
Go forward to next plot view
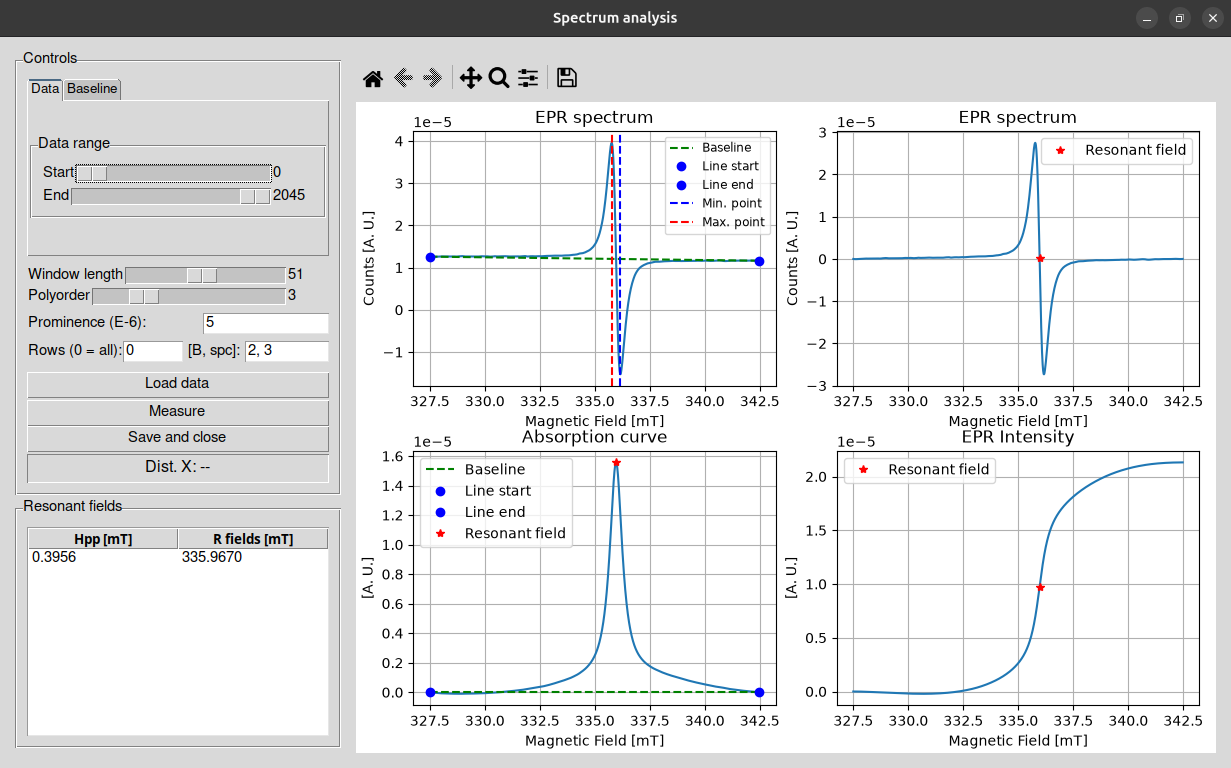coord(432,78)
